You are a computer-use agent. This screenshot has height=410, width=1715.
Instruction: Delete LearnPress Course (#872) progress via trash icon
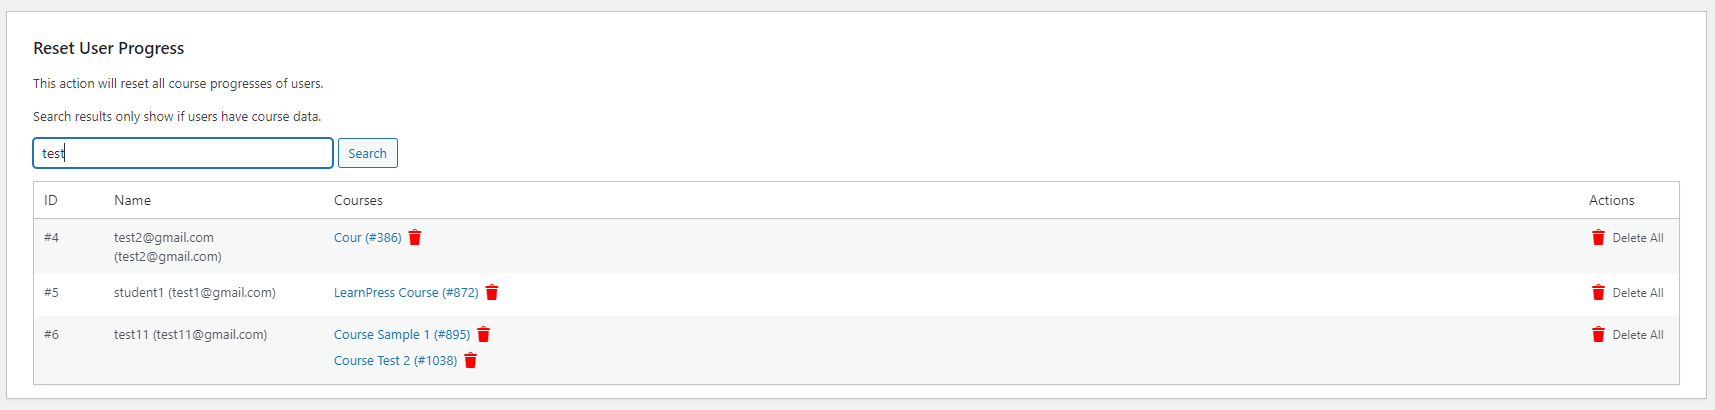click(x=492, y=293)
